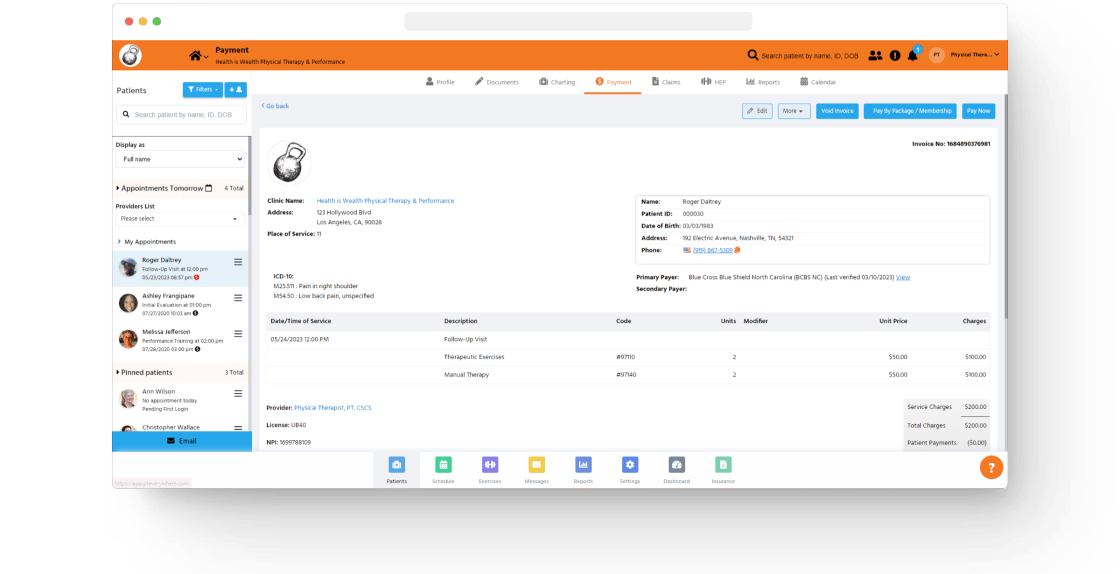Open Insurance in bottom navigation bar
The width and height of the screenshot is (1120, 574).
click(x=723, y=470)
